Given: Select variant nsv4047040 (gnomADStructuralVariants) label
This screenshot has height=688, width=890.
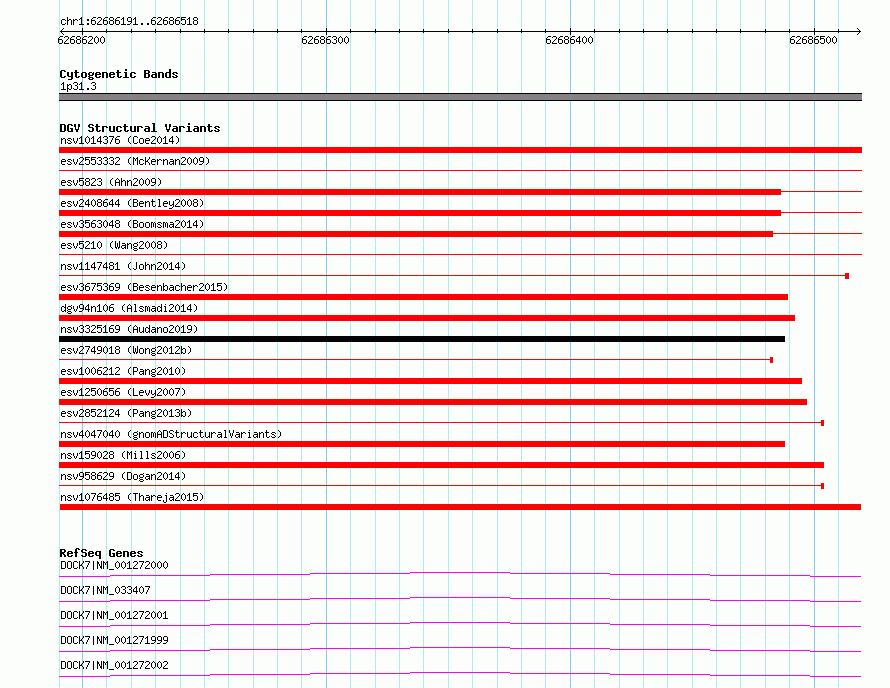Looking at the screenshot, I should point(171,434).
